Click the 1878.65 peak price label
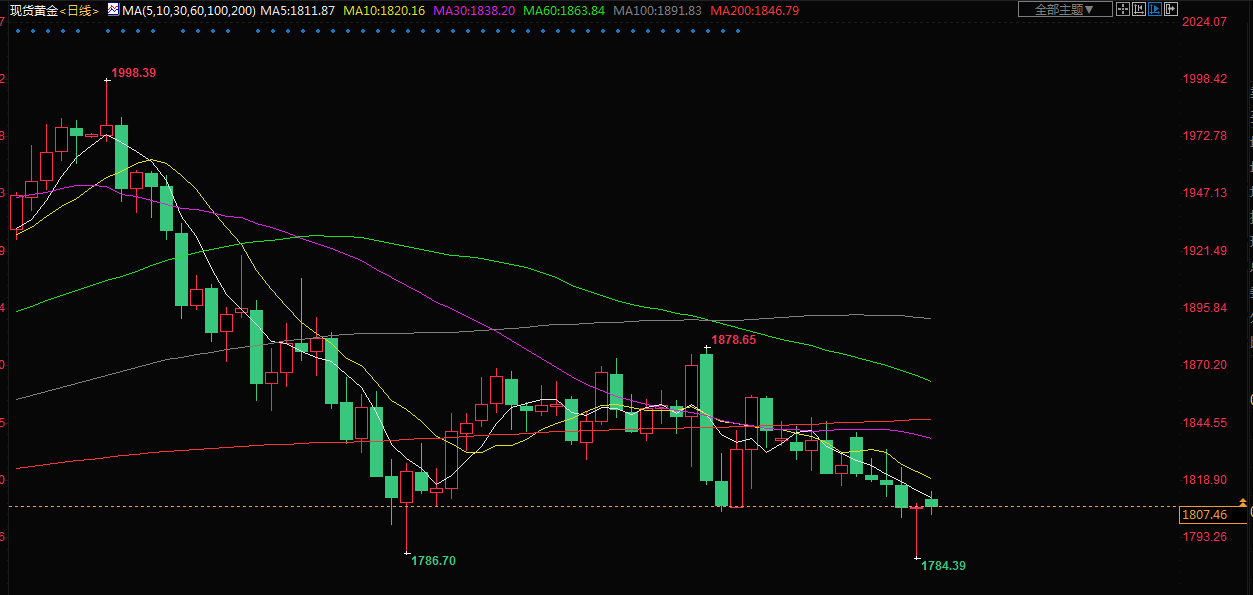The height and width of the screenshot is (595, 1253). (x=733, y=340)
